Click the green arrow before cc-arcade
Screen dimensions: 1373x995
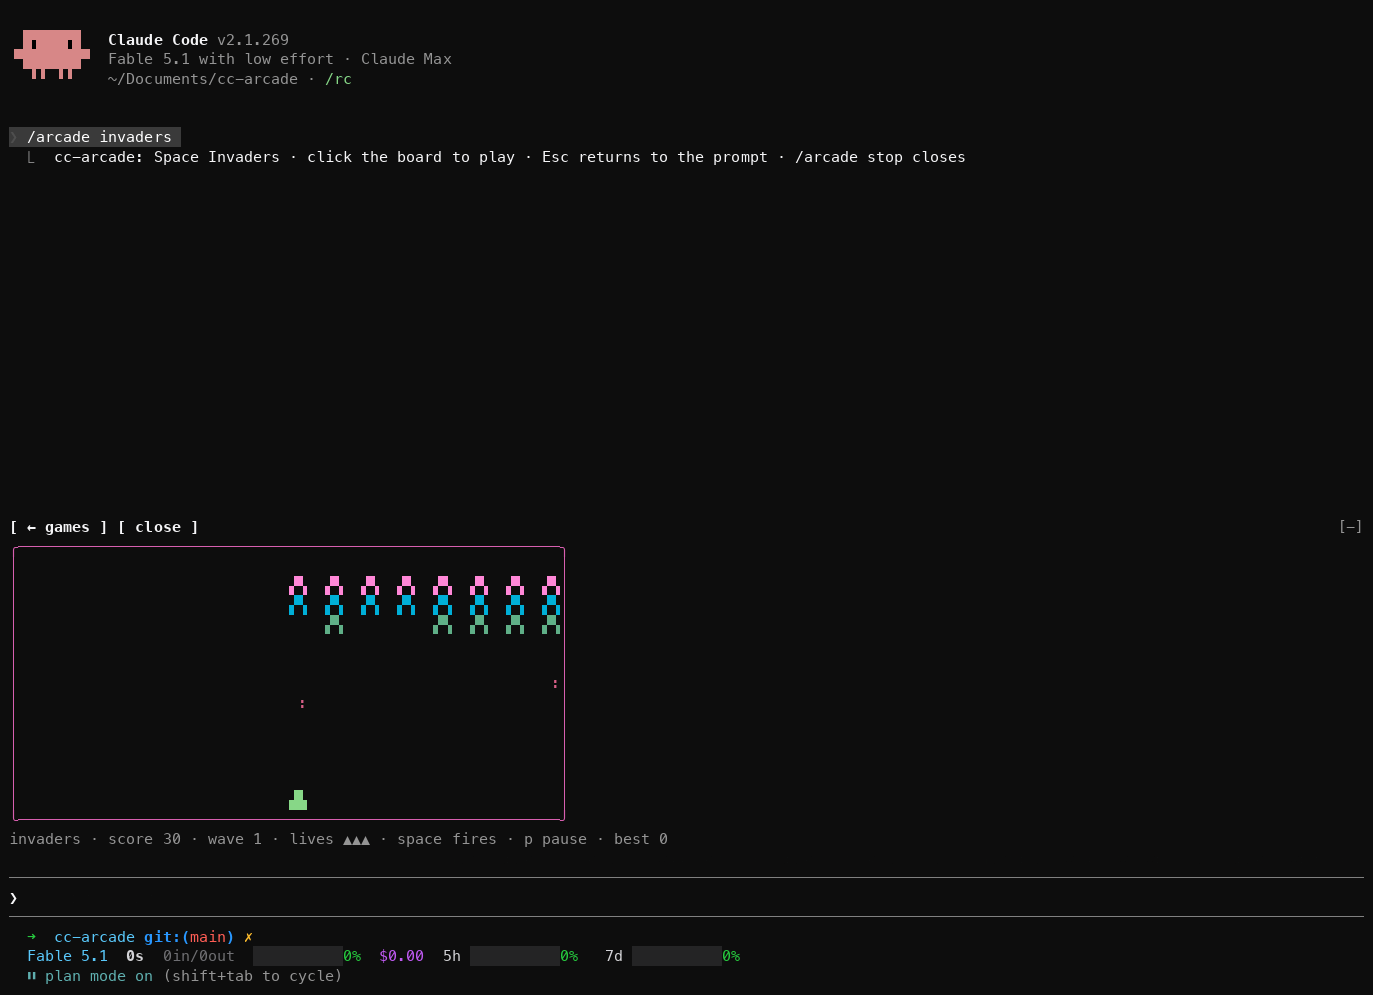pos(32,937)
